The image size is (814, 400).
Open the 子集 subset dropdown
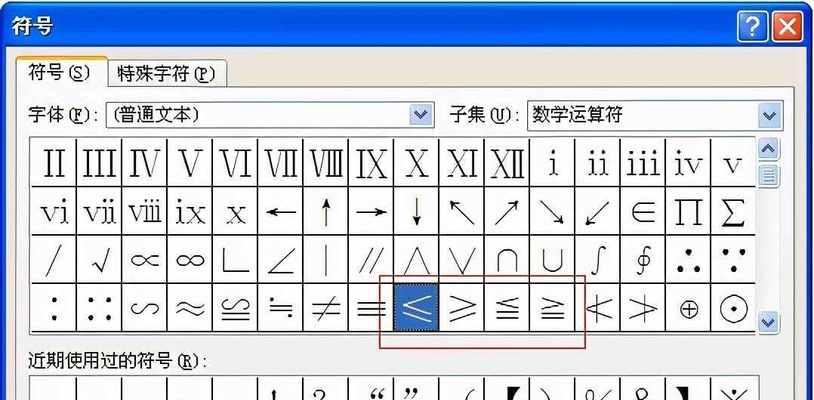point(770,115)
